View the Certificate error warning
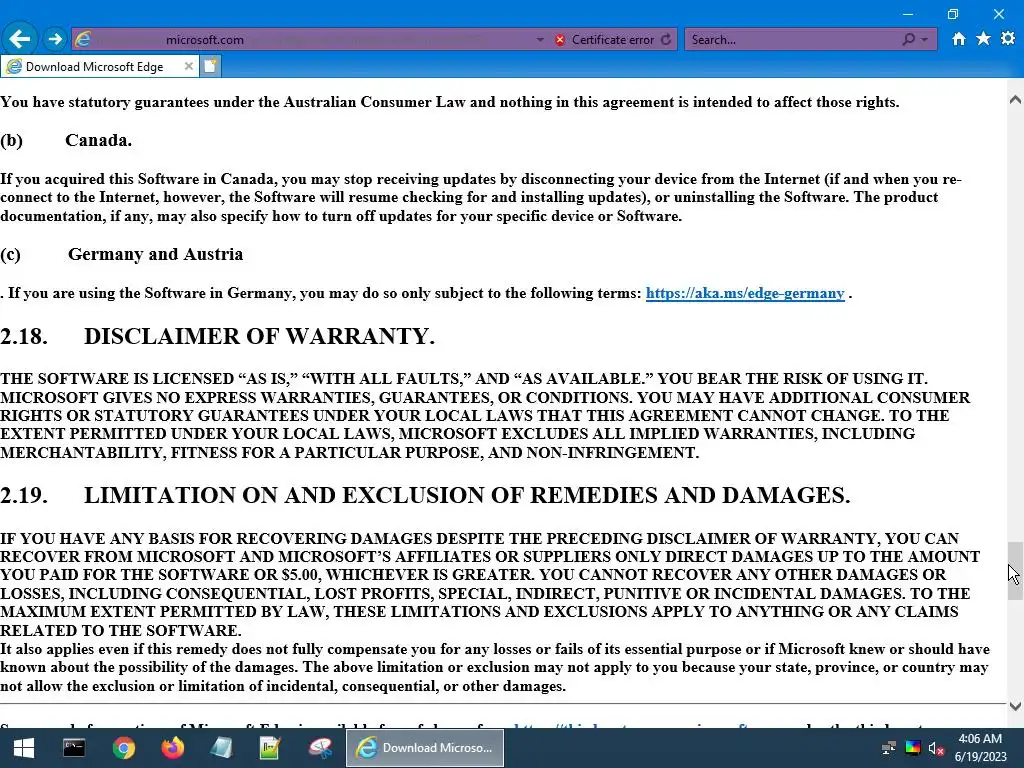Viewport: 1024px width, 768px height. coord(605,40)
